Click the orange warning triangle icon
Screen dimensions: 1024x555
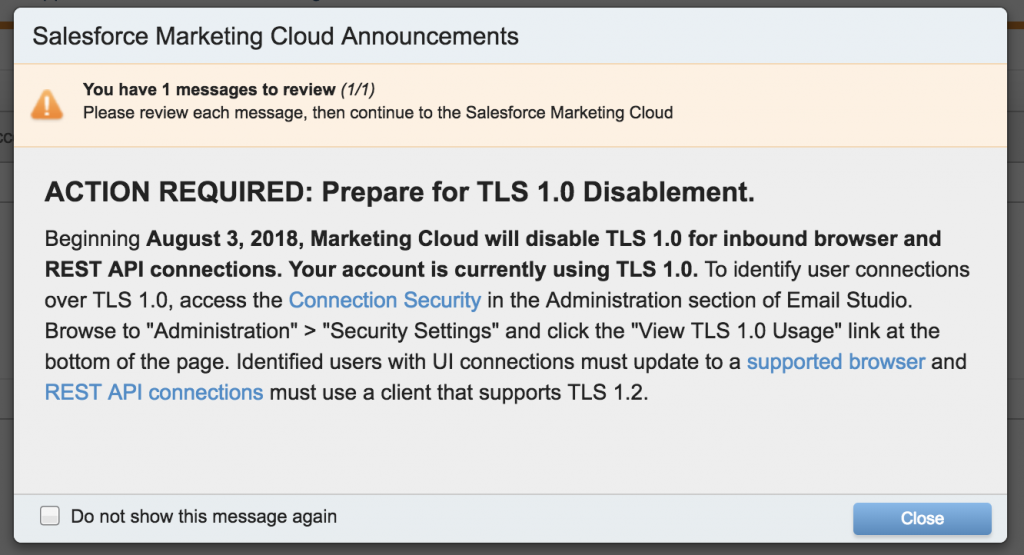pos(47,105)
